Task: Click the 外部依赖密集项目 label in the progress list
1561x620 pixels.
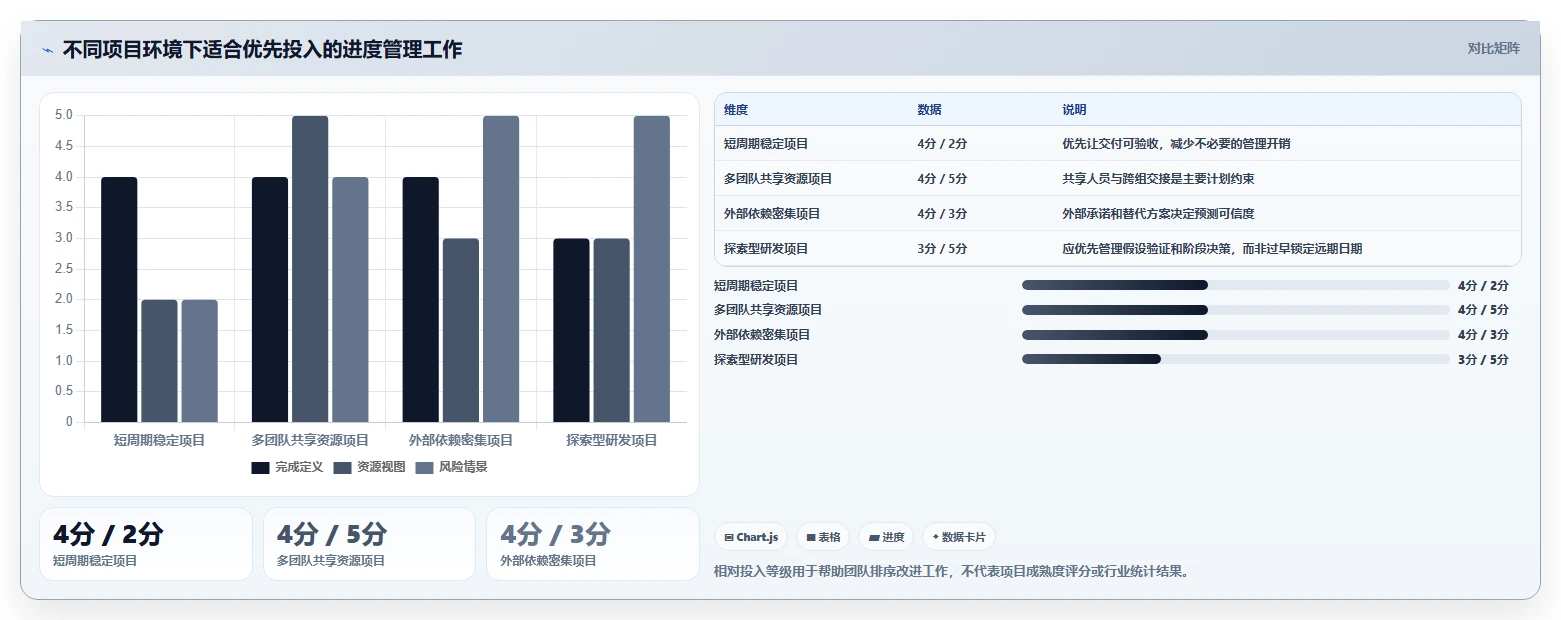Action: [762, 335]
